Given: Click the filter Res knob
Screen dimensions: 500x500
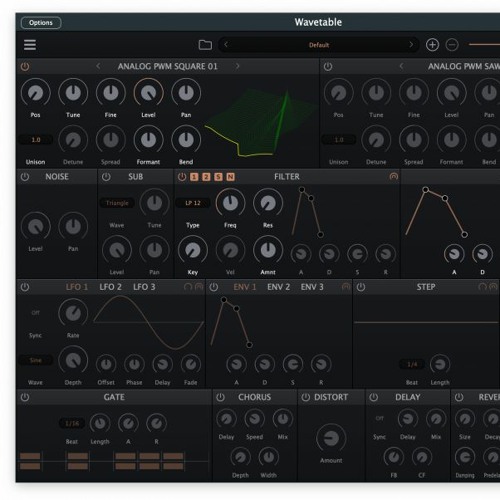Looking at the screenshot, I should click(x=268, y=203).
